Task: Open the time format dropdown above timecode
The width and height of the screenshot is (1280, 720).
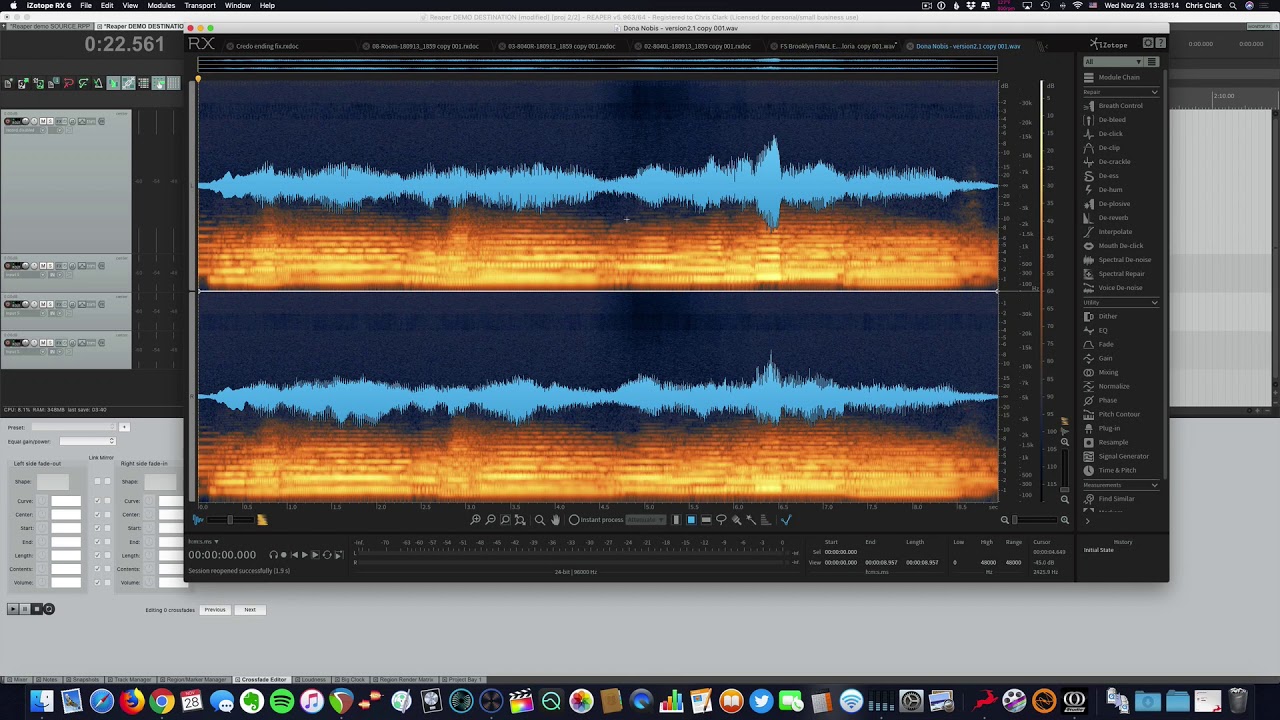Action: click(x=203, y=541)
